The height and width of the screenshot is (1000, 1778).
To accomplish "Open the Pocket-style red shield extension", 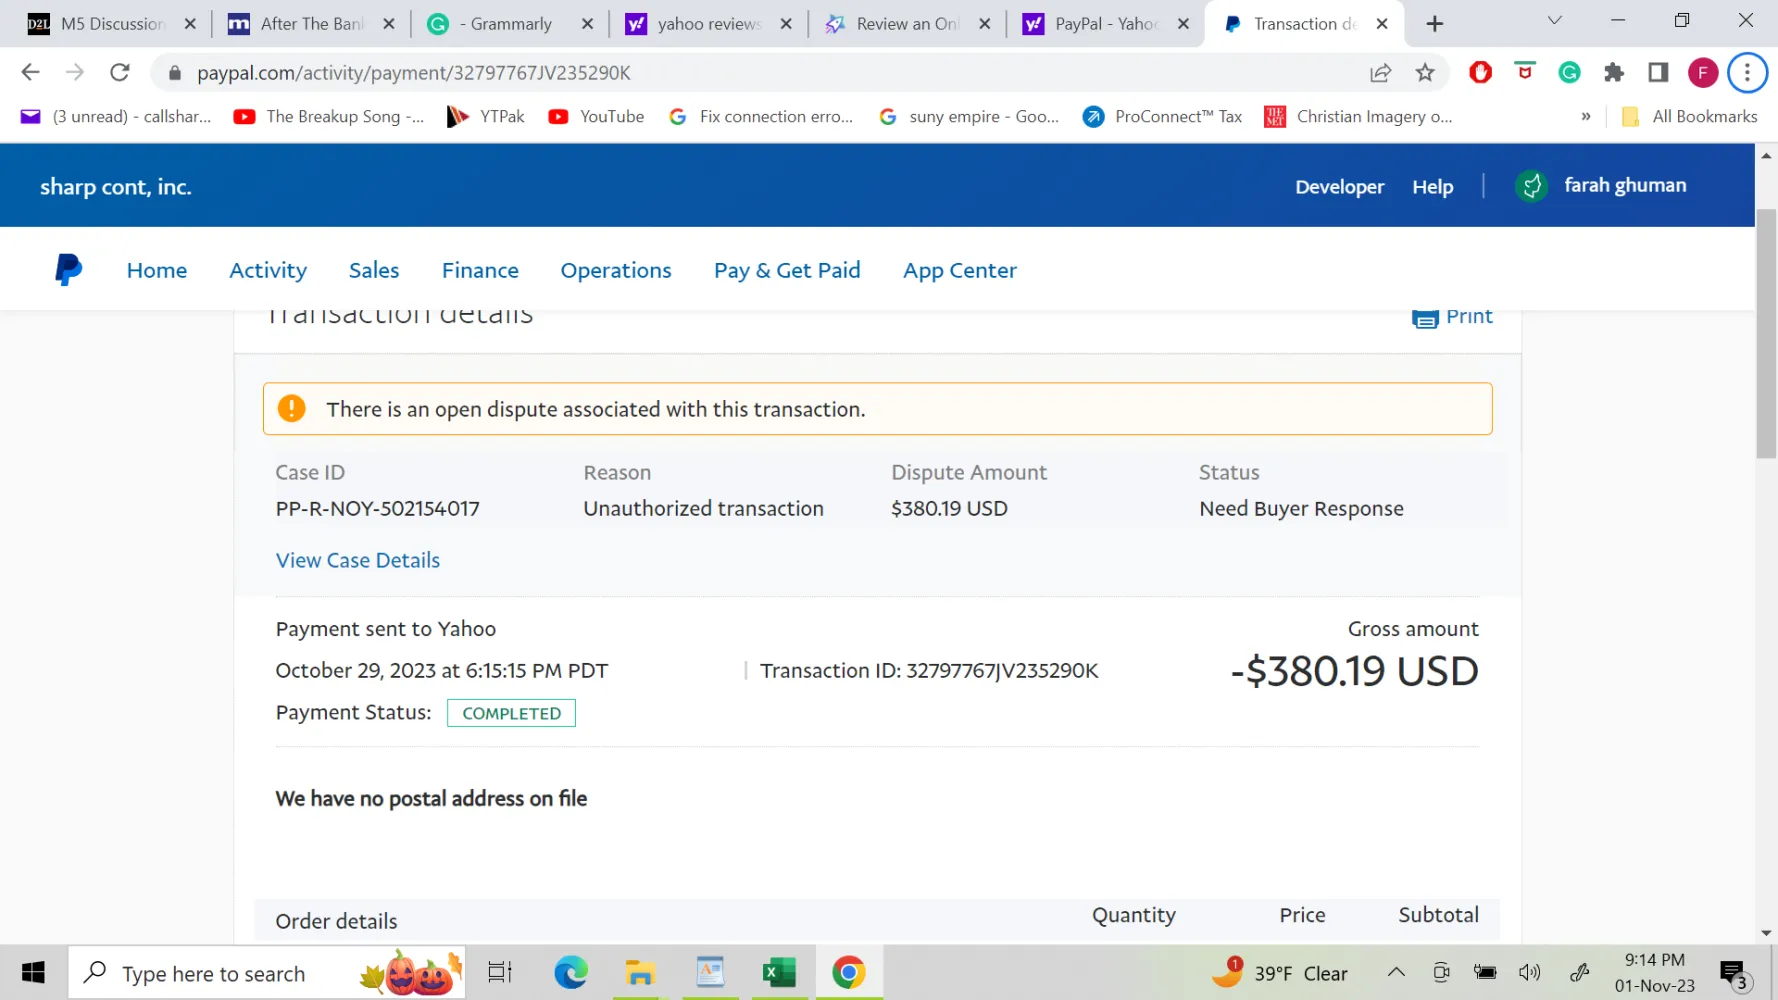I will coord(1525,71).
